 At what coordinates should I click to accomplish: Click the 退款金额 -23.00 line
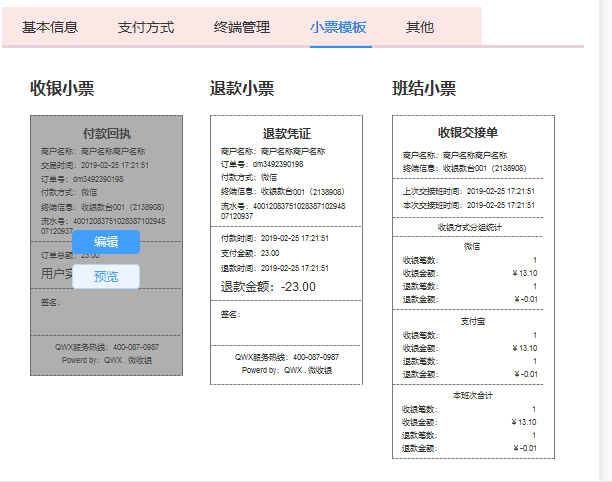pyautogui.click(x=268, y=287)
